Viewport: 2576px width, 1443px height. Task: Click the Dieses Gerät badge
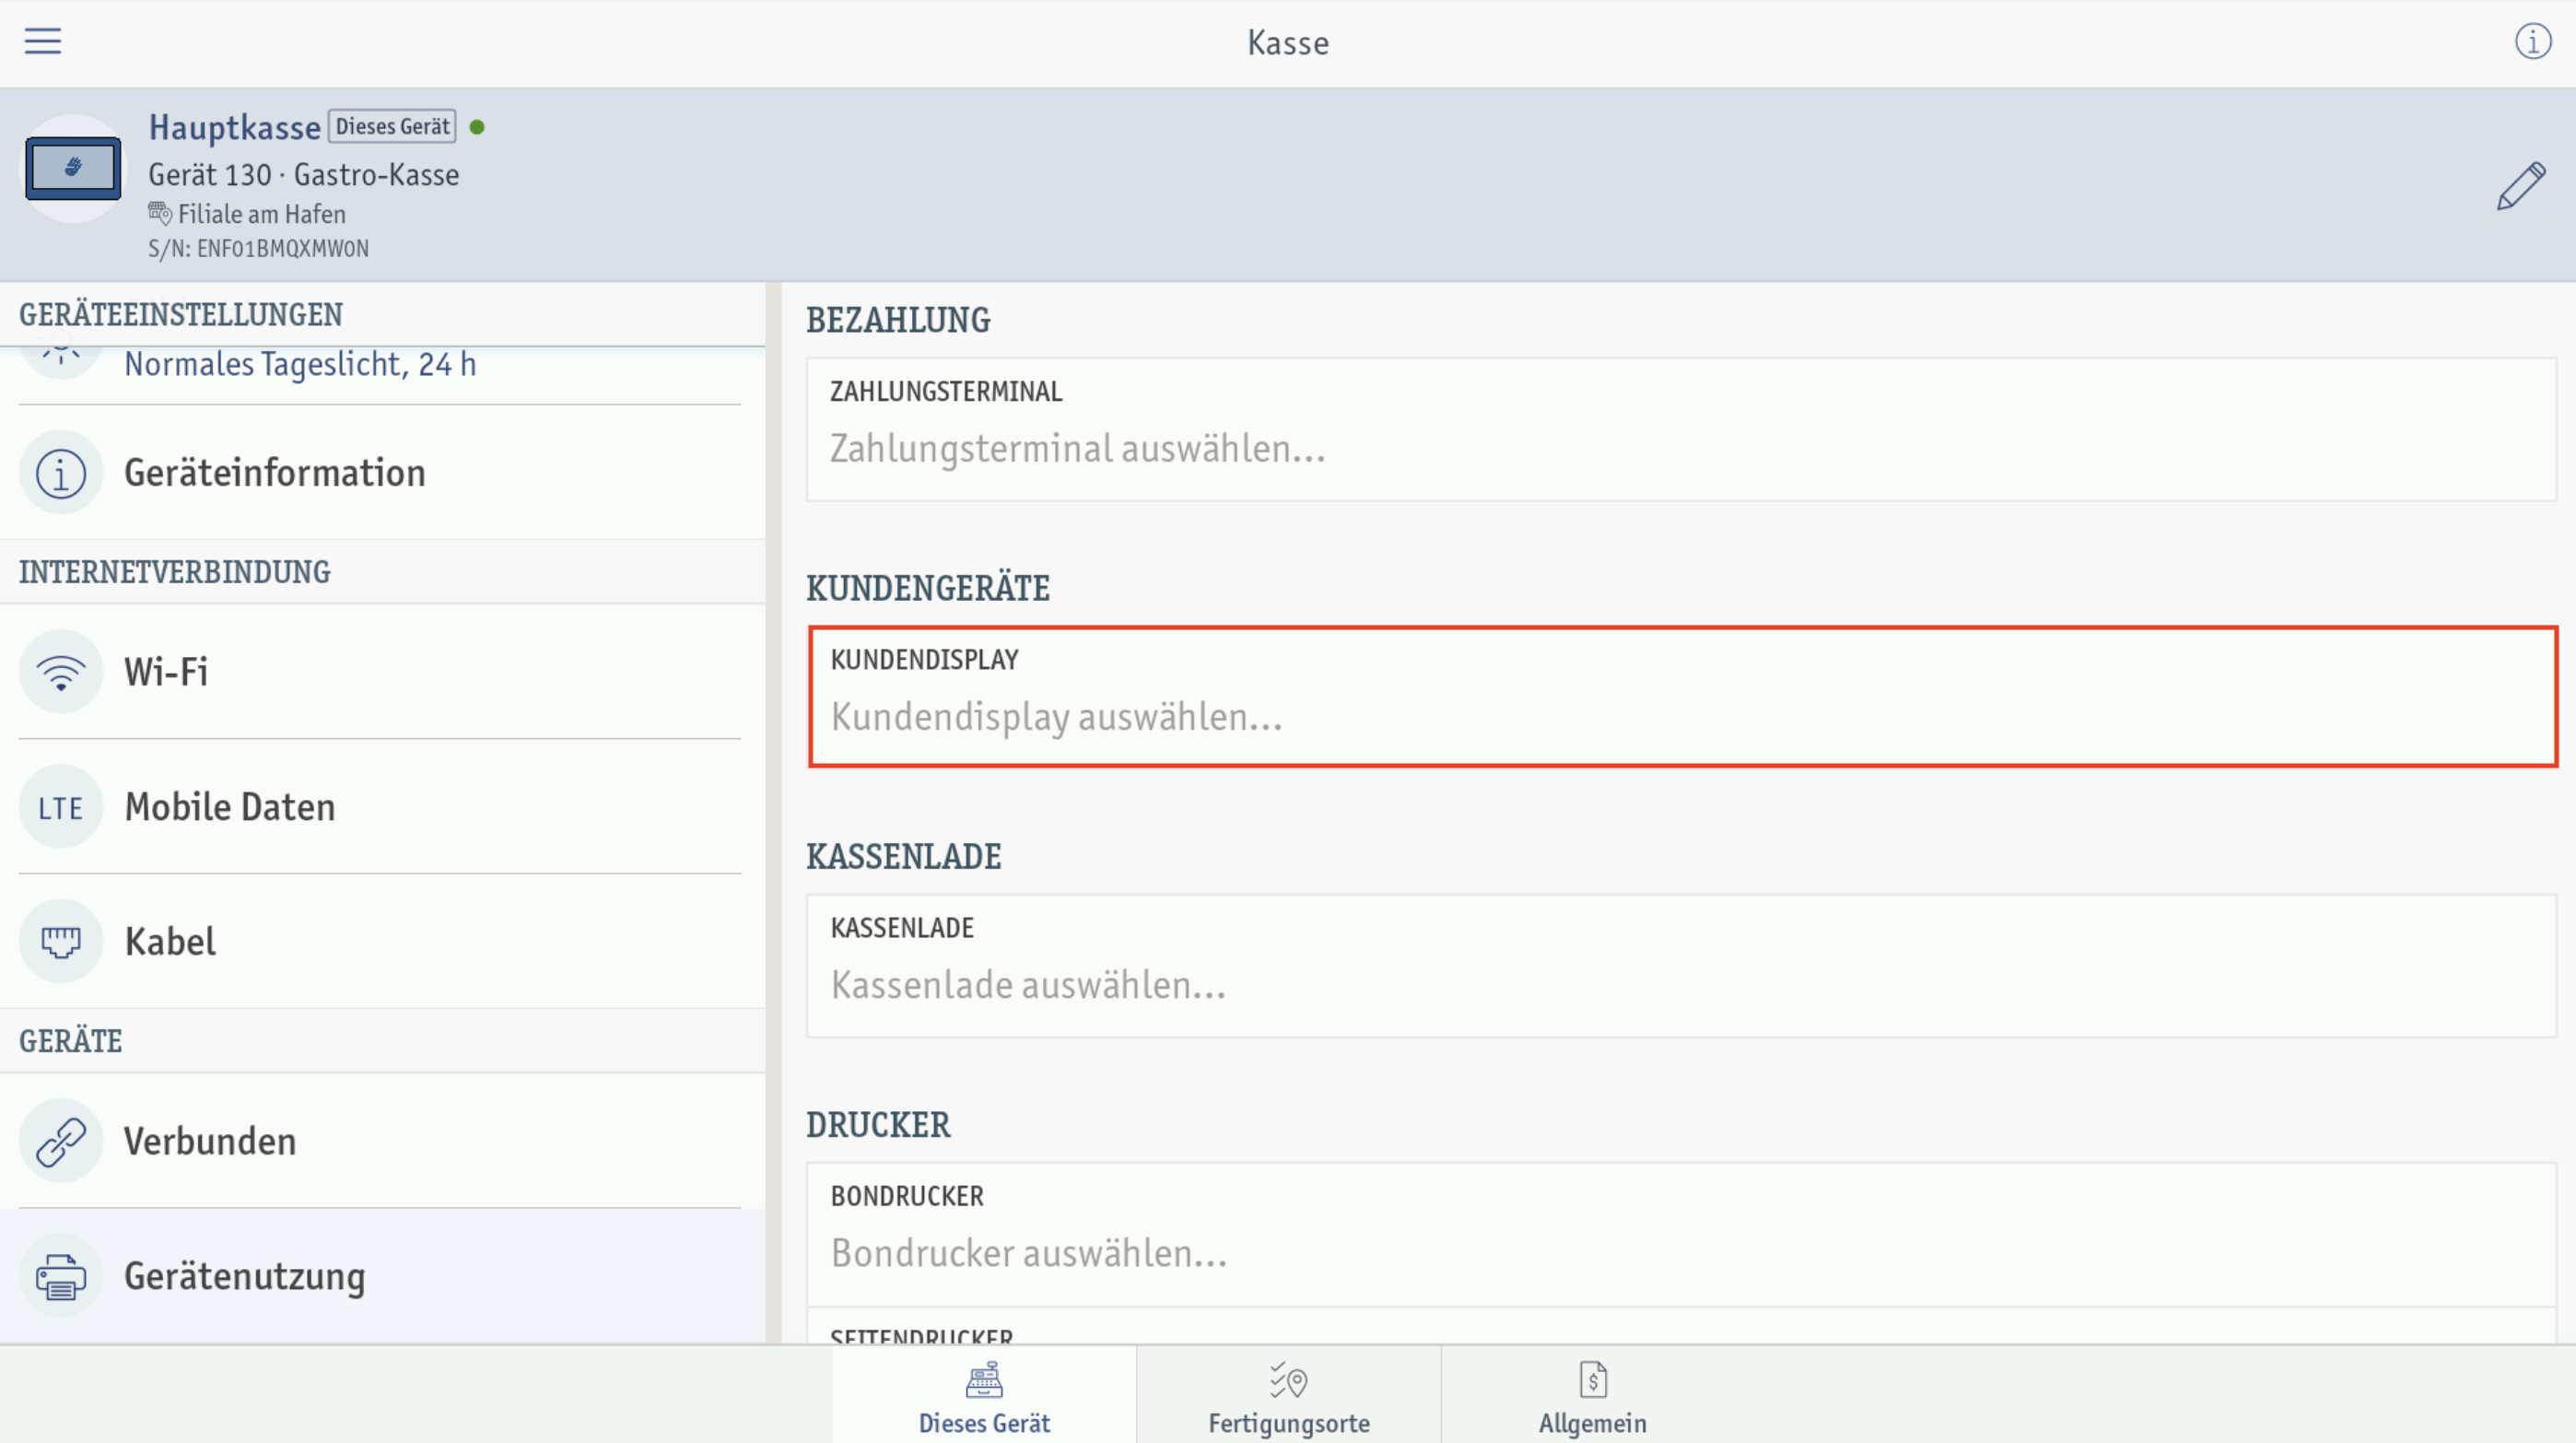tap(392, 127)
